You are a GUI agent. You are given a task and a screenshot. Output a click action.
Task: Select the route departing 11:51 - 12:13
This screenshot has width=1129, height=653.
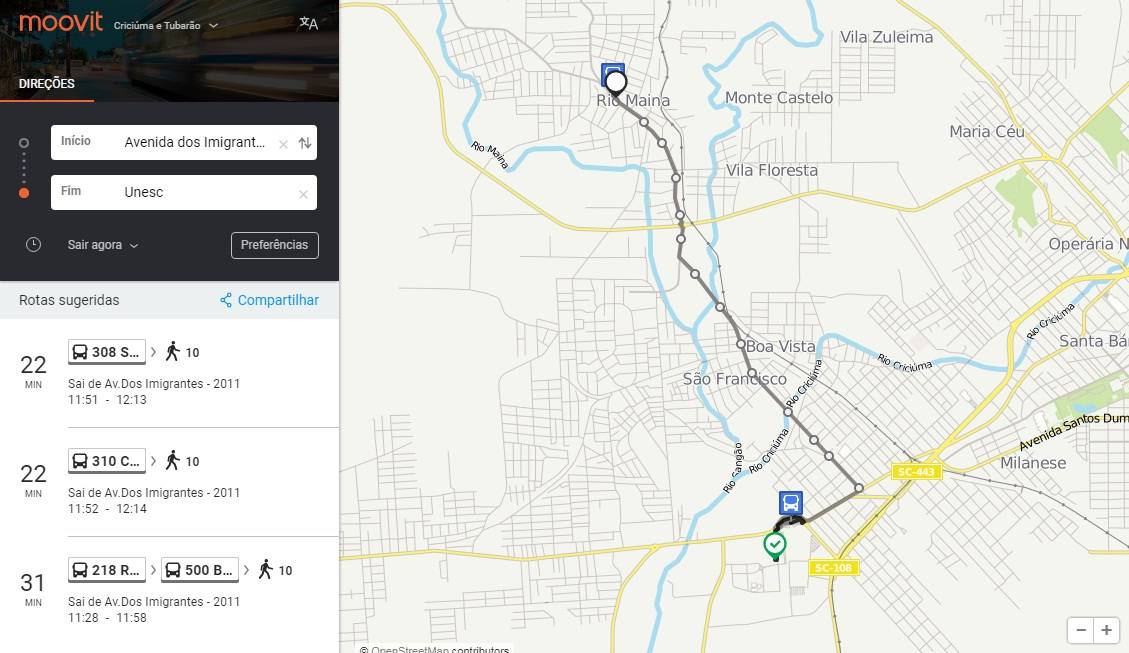pos(169,373)
